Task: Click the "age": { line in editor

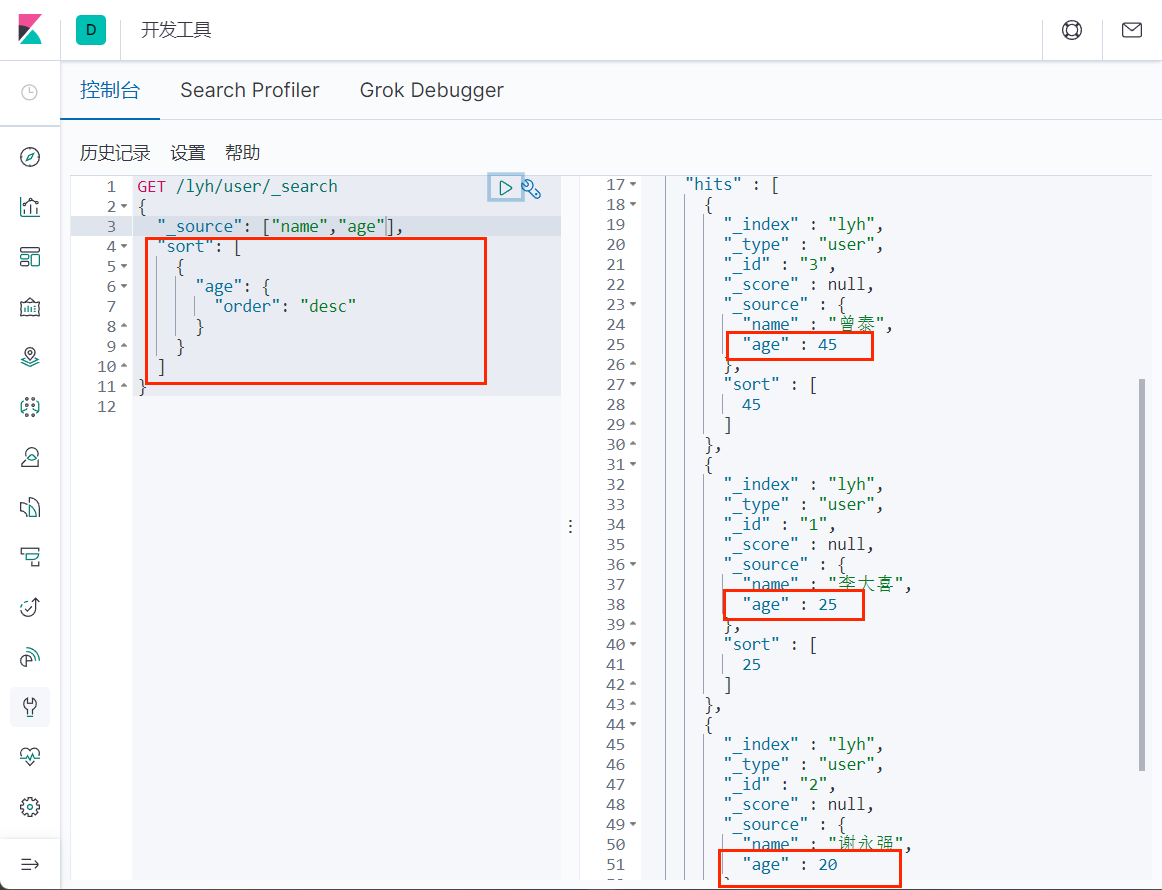Action: 233,286
